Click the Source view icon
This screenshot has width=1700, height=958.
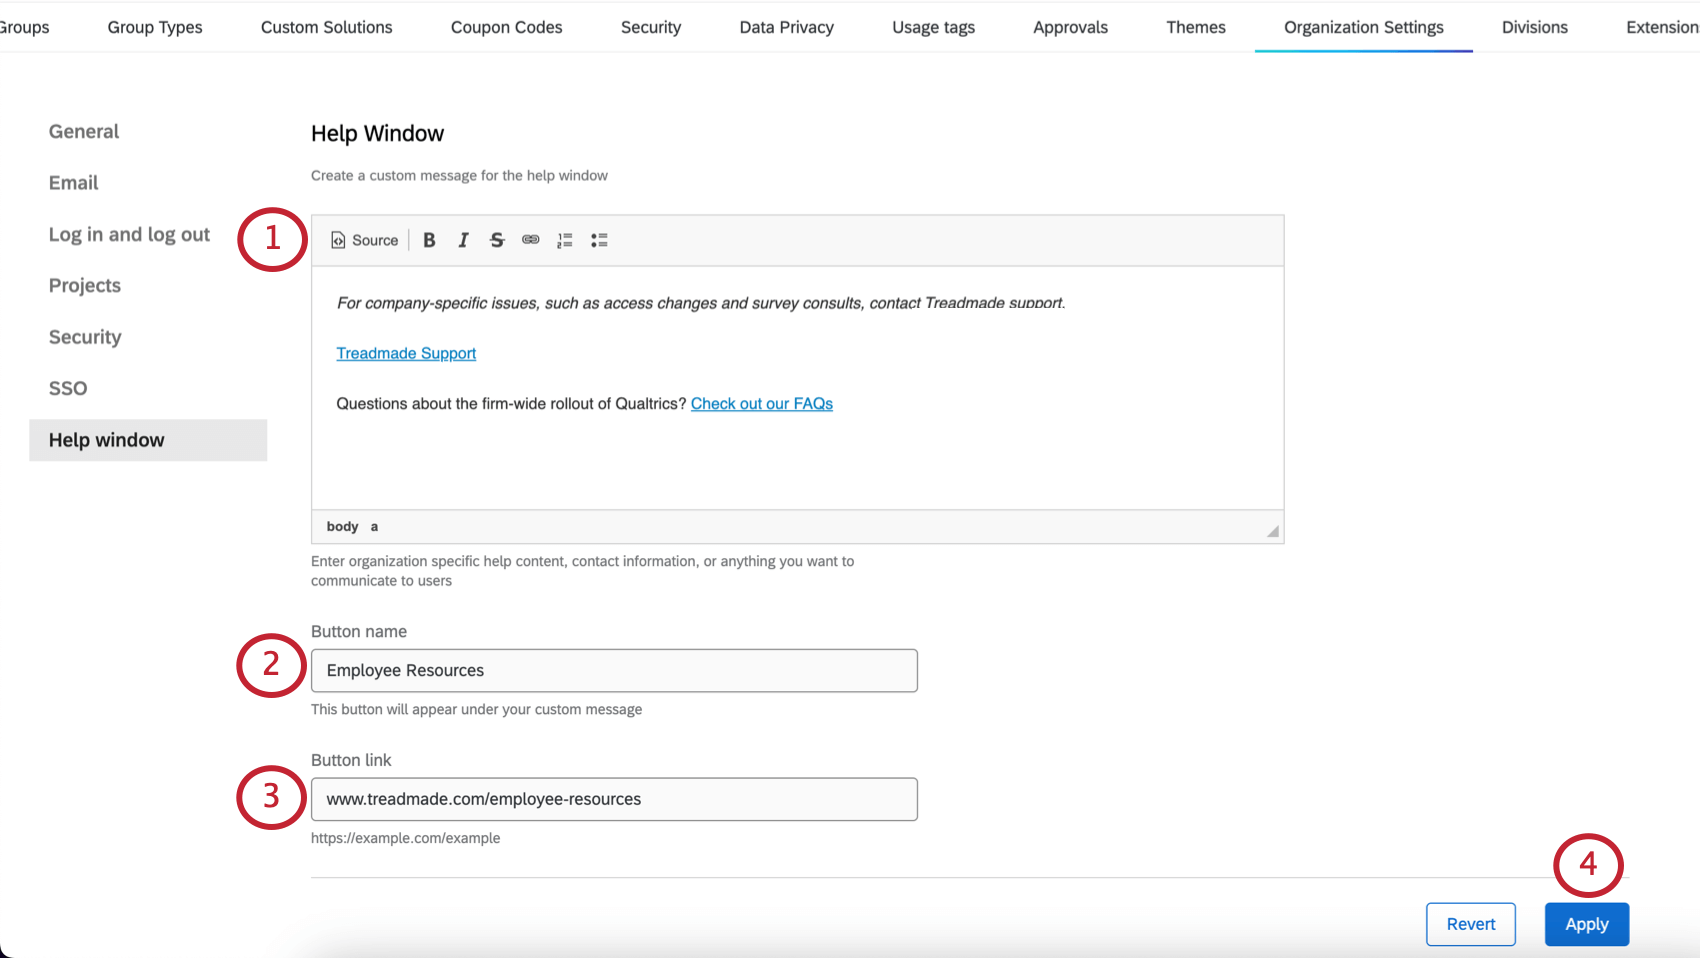point(363,240)
